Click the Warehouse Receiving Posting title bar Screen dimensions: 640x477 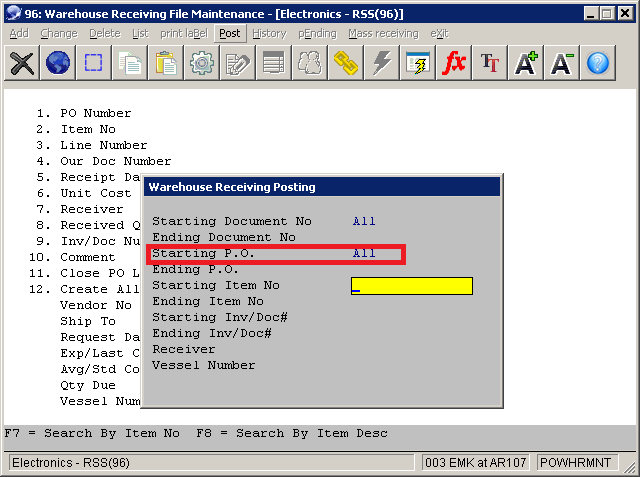322,187
